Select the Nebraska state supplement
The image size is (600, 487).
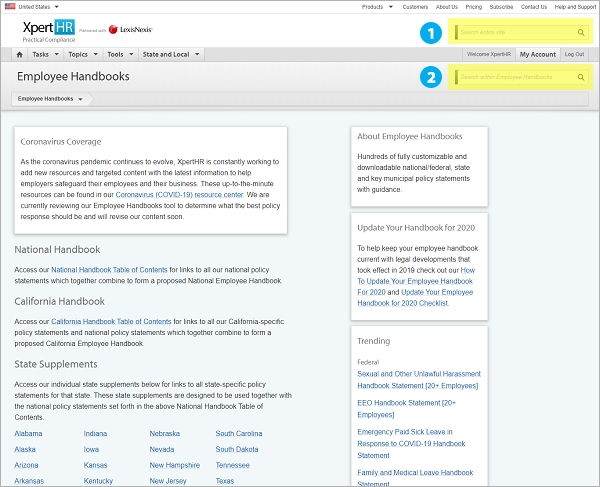165,434
